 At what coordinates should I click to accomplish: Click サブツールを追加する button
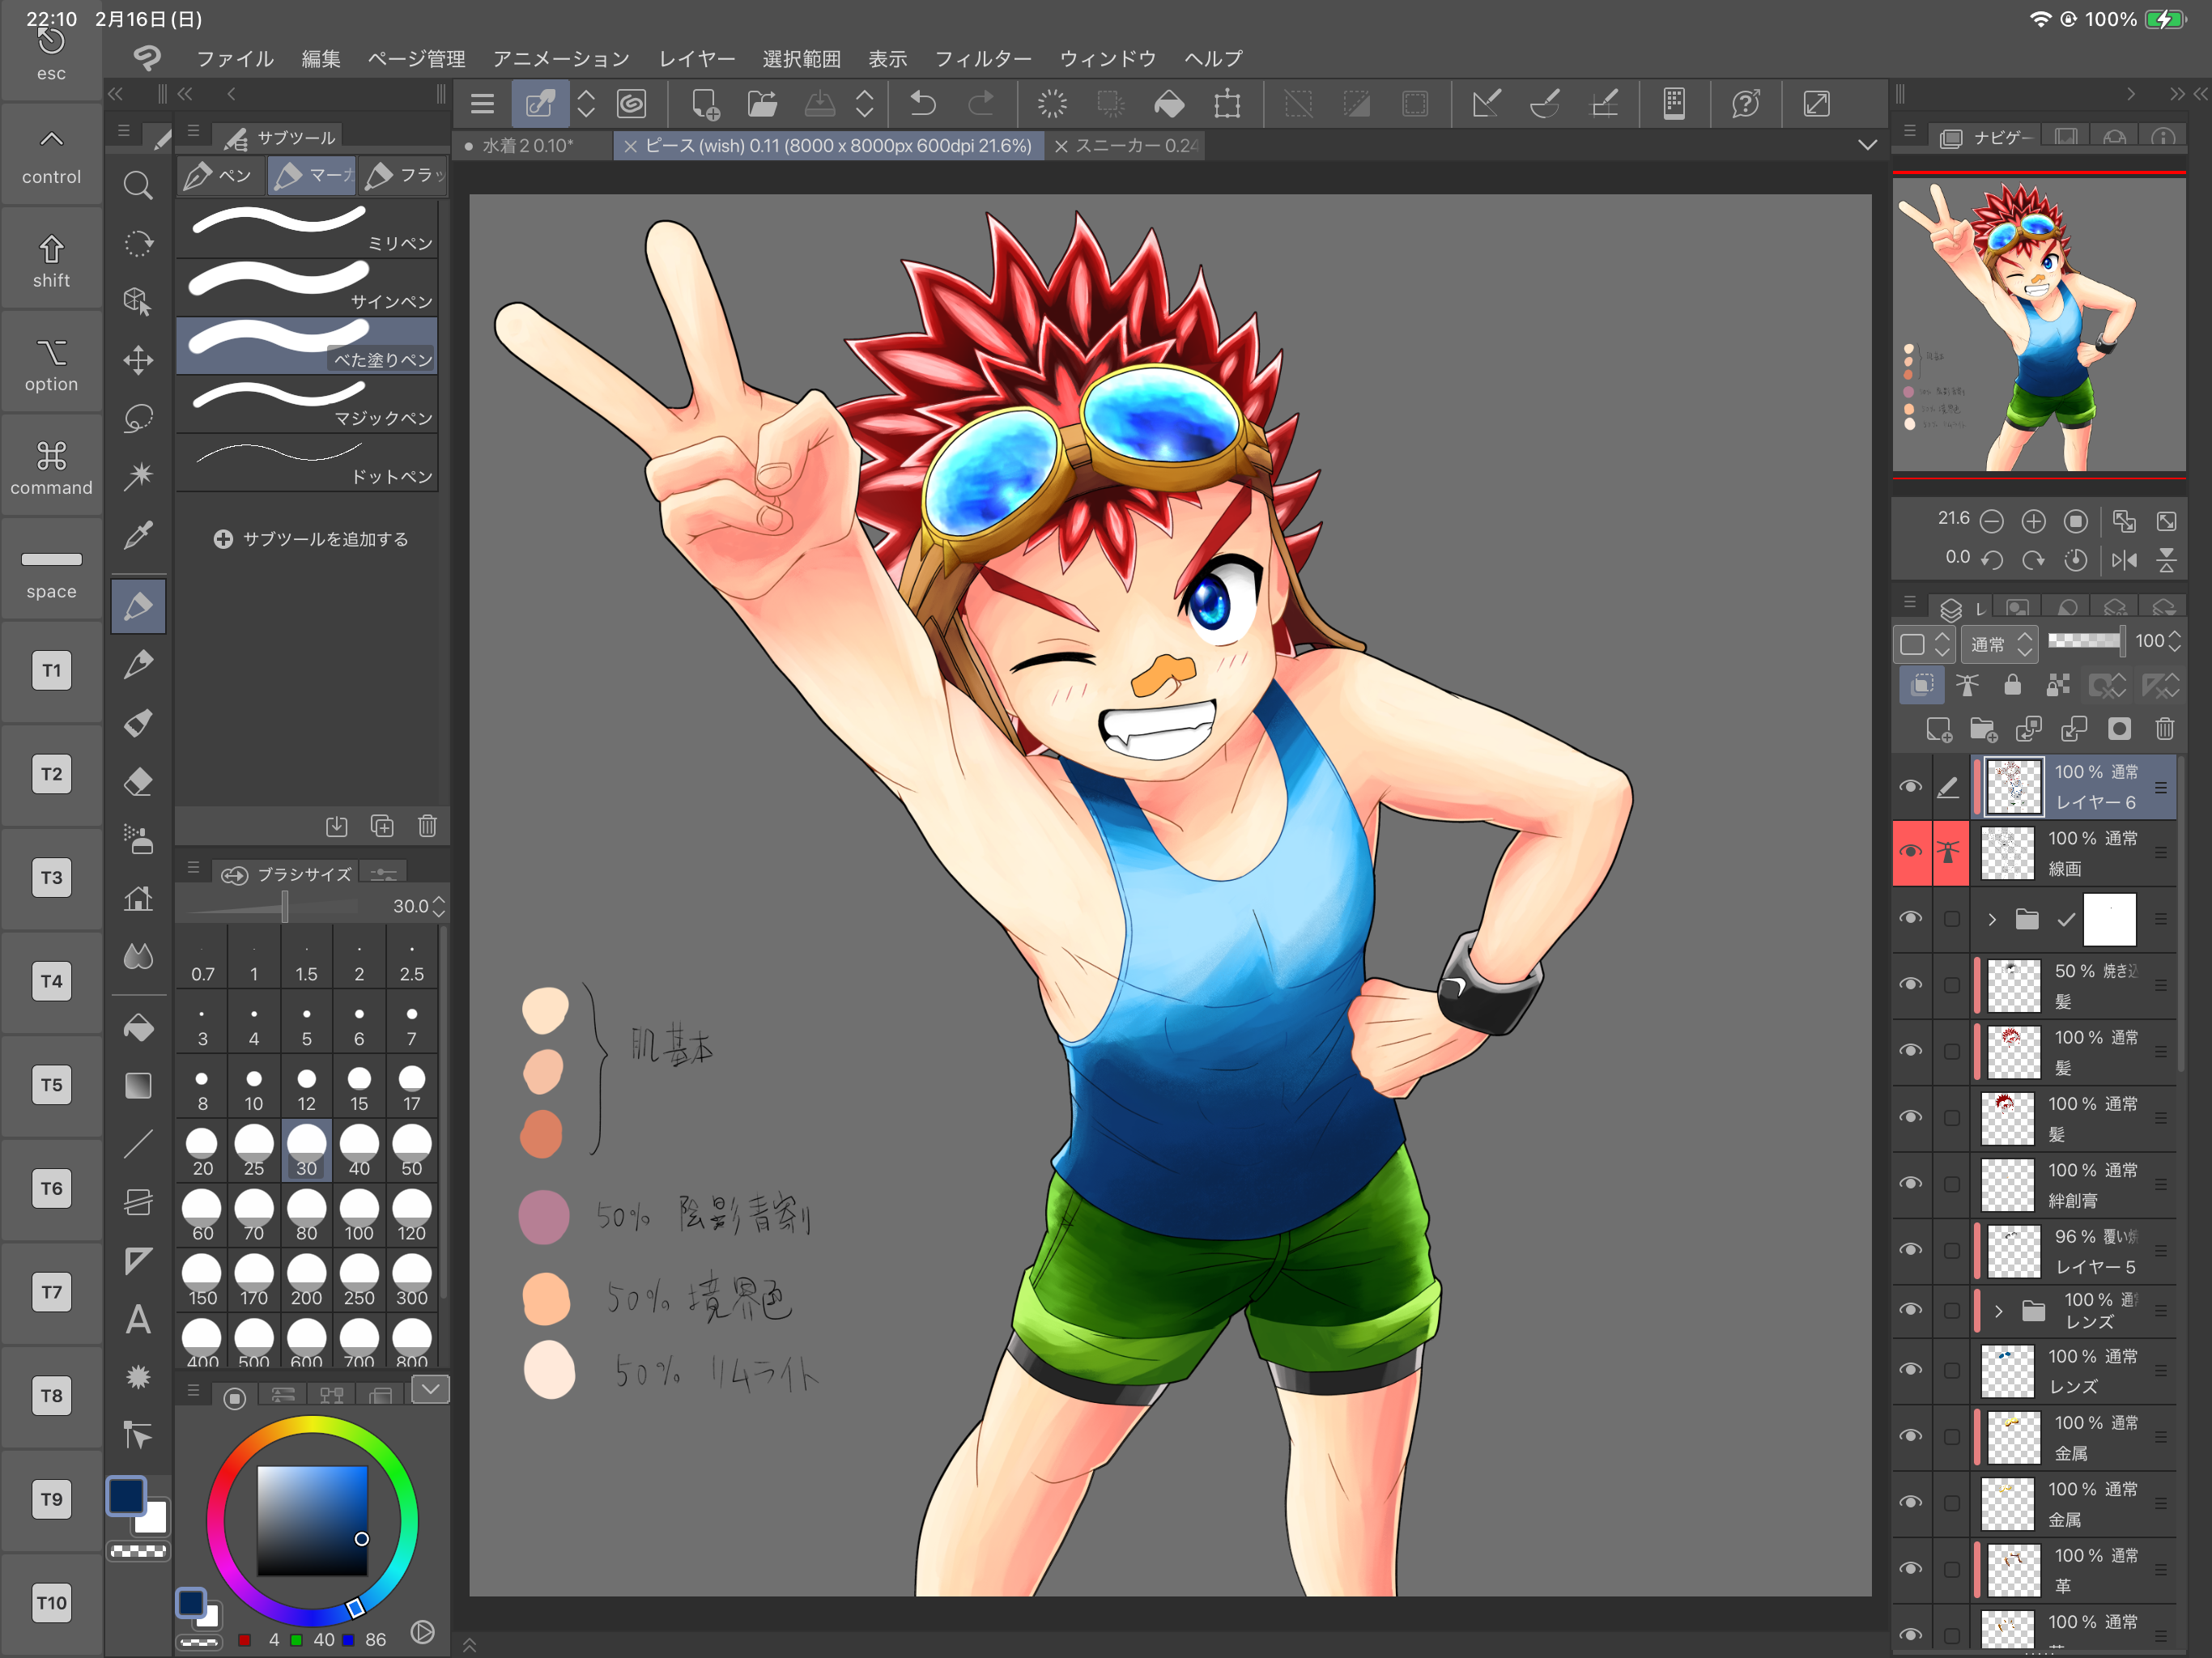point(311,539)
